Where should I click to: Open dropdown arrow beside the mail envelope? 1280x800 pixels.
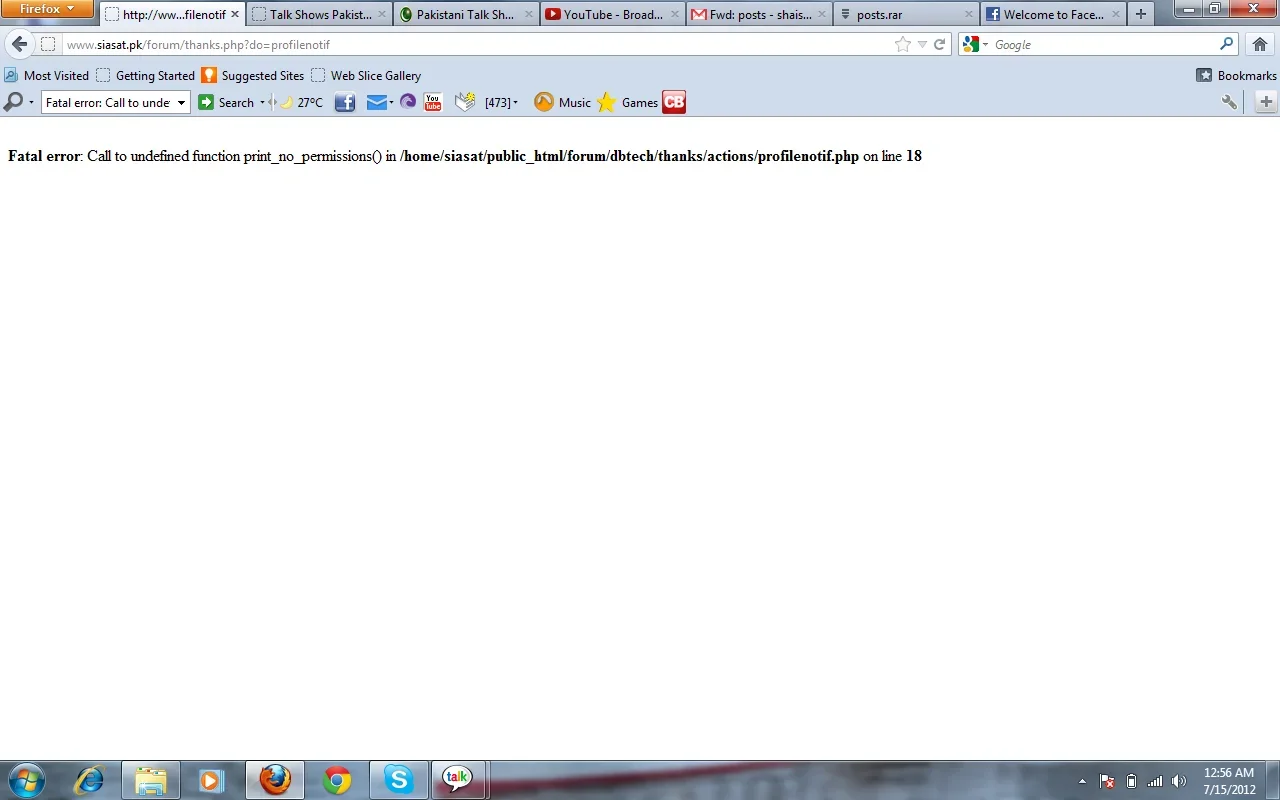click(391, 102)
